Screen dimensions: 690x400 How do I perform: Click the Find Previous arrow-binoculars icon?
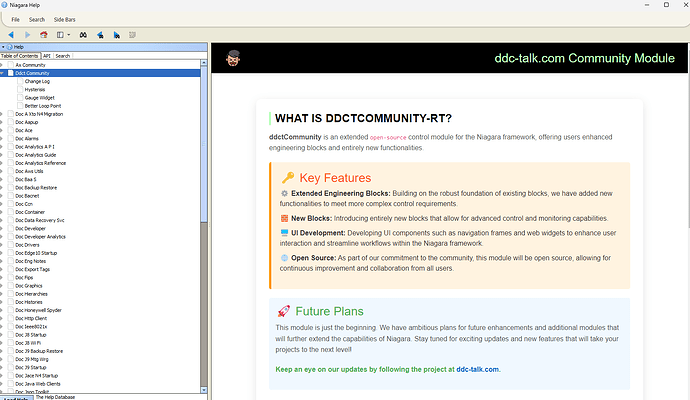(x=100, y=35)
